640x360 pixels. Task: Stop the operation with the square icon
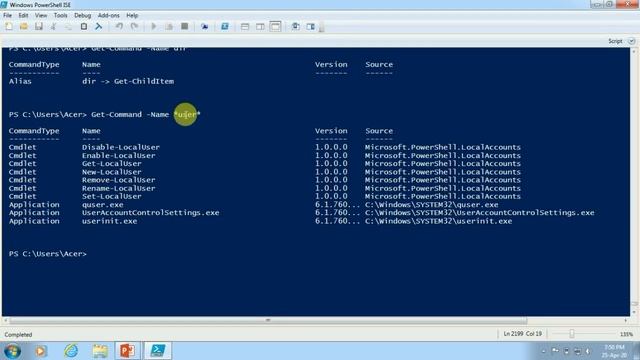tap(184, 27)
